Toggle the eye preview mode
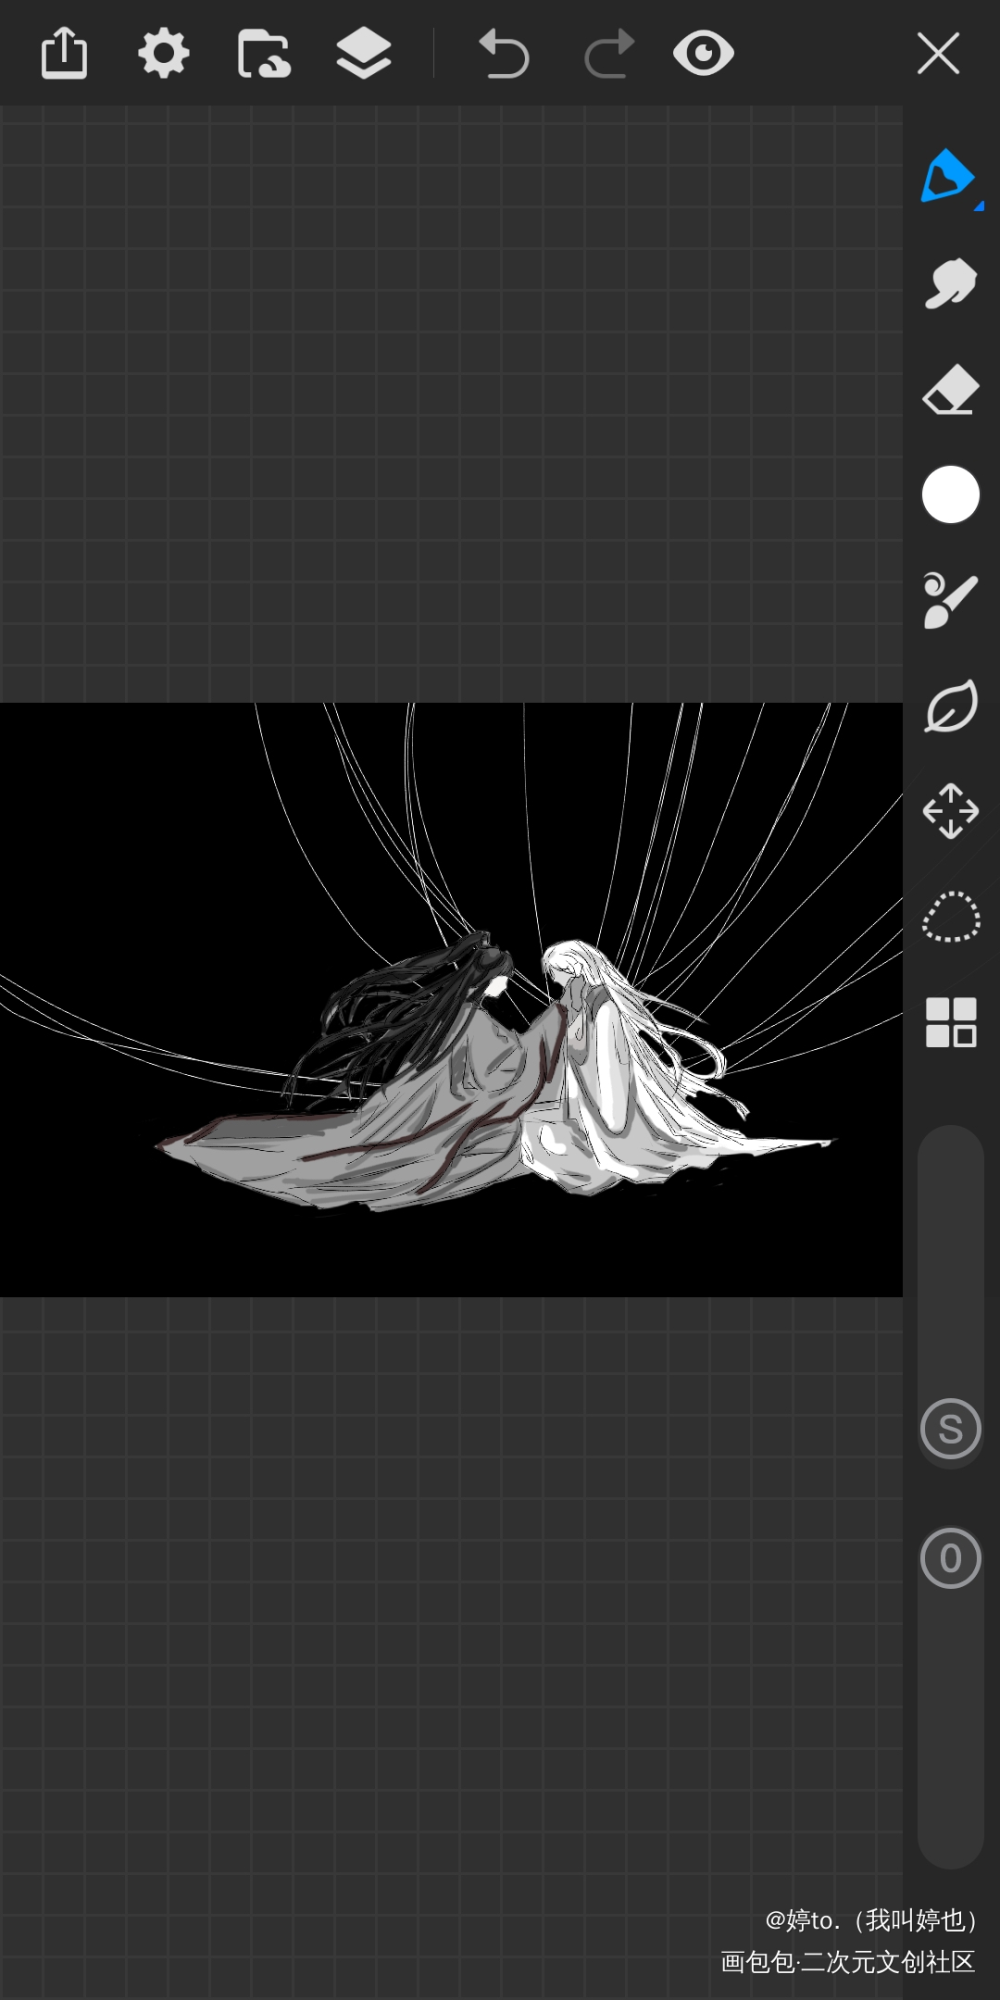1000x2000 pixels. [703, 53]
